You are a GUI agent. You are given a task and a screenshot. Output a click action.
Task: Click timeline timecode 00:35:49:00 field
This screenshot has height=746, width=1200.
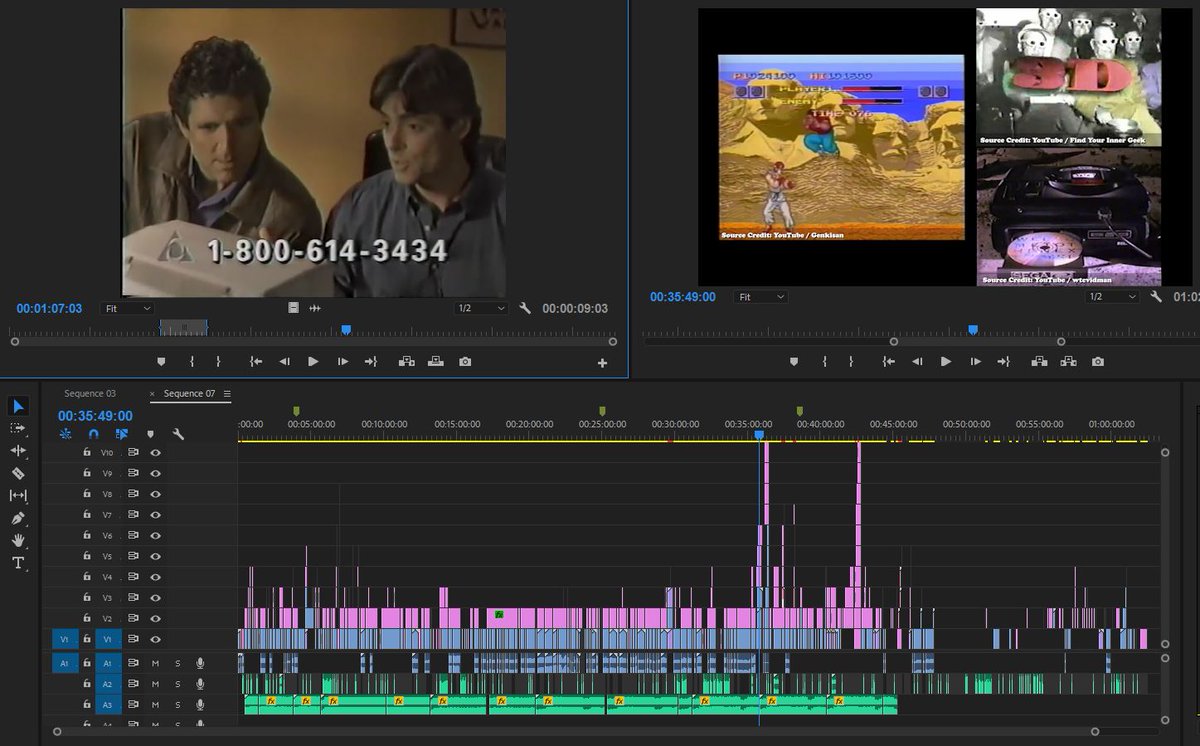[x=95, y=415]
